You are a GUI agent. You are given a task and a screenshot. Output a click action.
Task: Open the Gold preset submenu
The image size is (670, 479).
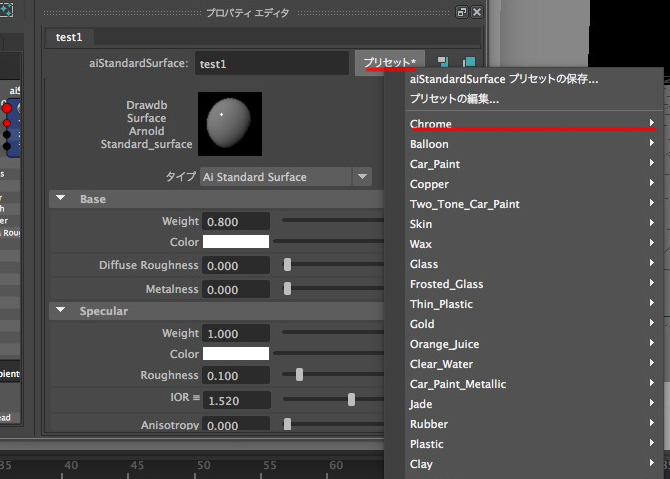point(532,324)
